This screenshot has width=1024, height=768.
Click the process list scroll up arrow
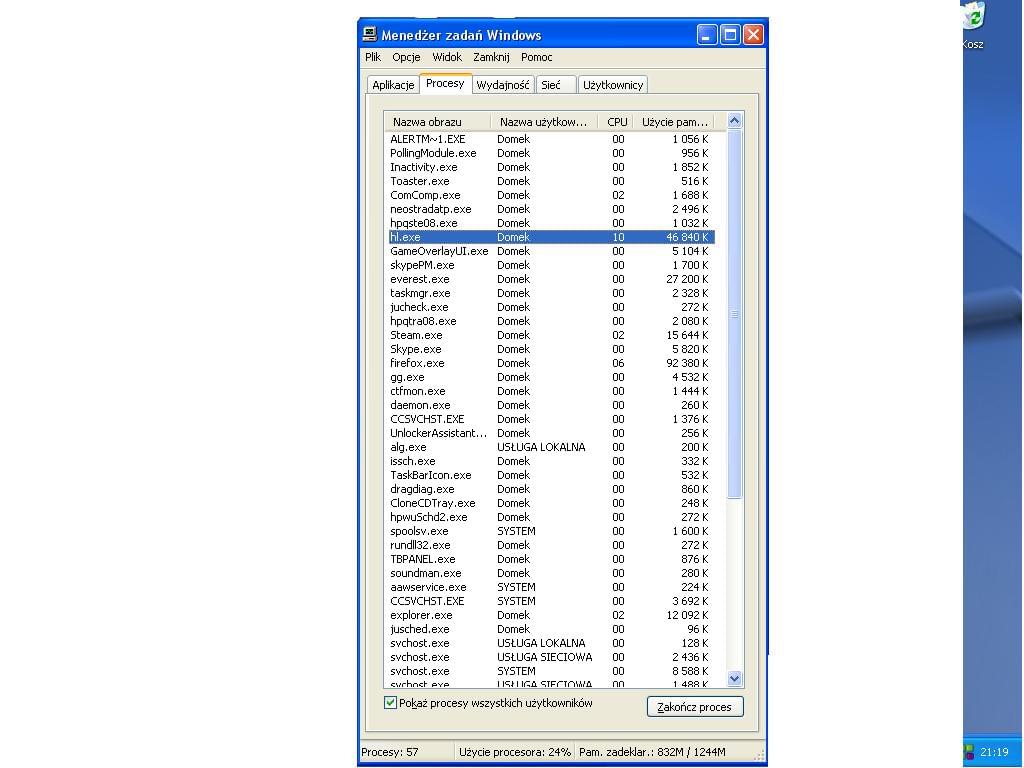[x=734, y=121]
